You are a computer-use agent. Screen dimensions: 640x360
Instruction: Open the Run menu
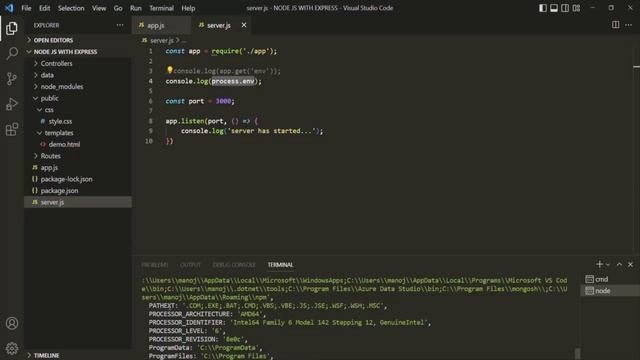(x=136, y=8)
